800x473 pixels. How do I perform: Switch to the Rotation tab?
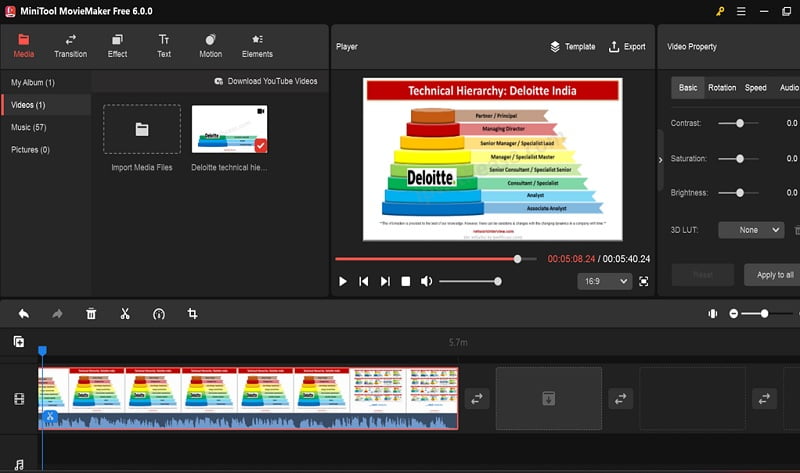click(722, 88)
